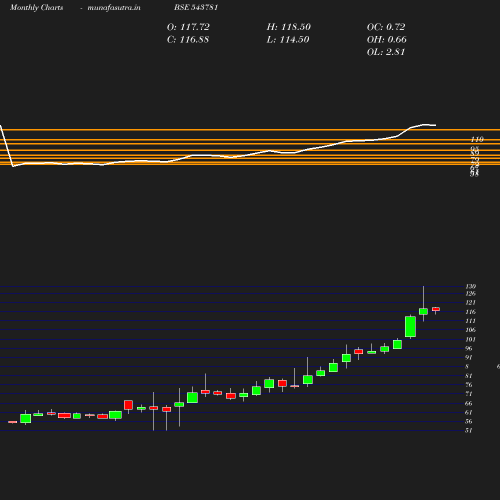Click the "116" price axis label
The width and height of the screenshot is (500, 500).
click(x=471, y=312)
